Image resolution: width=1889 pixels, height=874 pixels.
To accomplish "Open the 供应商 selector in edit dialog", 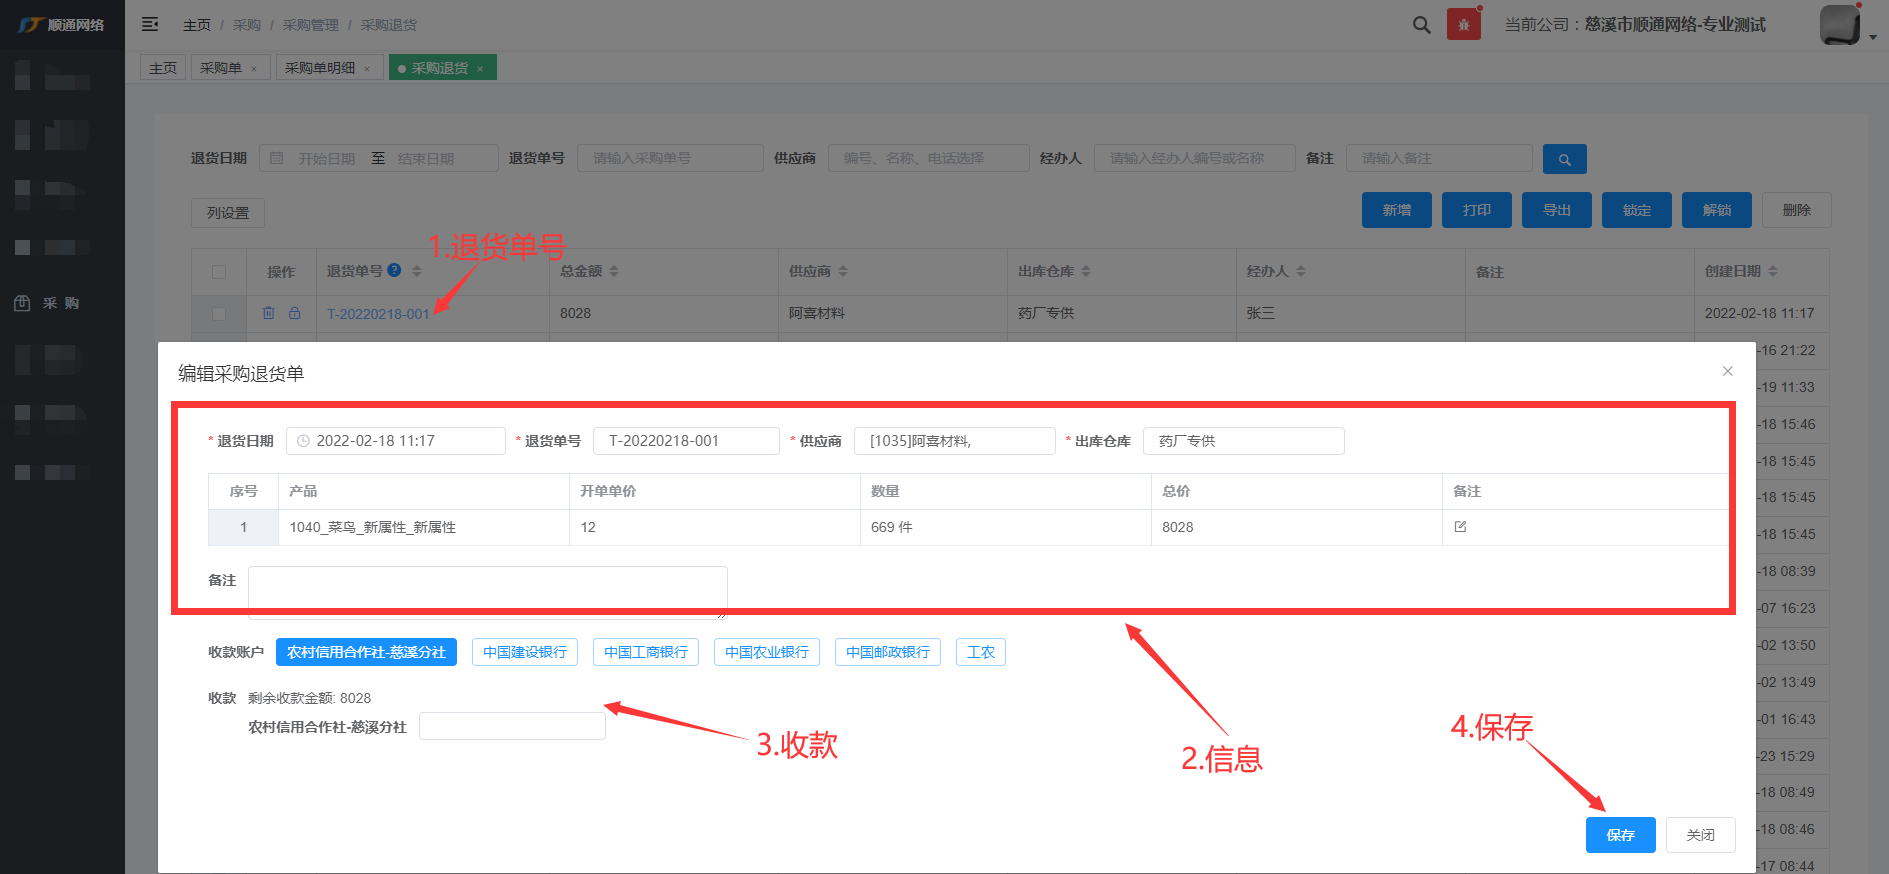I will click(x=954, y=441).
